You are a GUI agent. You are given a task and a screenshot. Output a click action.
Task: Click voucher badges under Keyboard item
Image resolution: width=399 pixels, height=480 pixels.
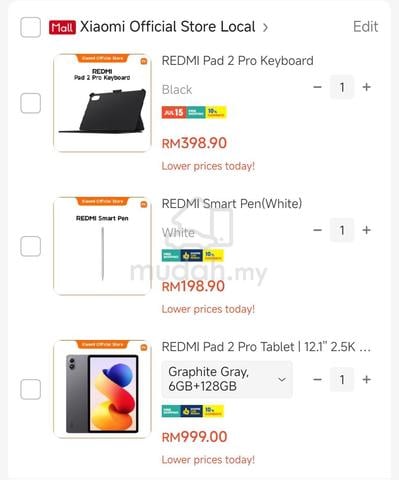(194, 112)
